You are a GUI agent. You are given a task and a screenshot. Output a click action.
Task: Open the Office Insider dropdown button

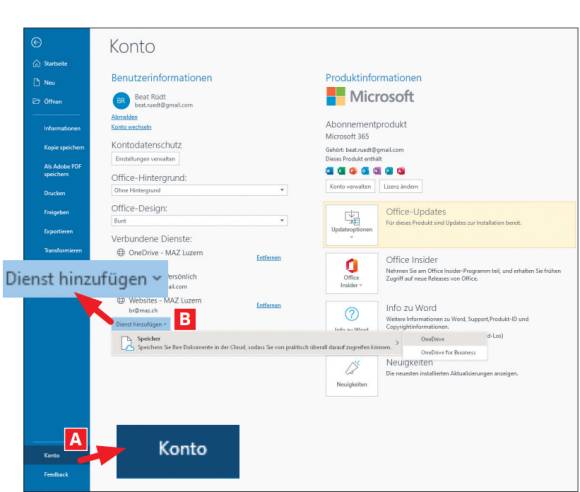(x=352, y=273)
